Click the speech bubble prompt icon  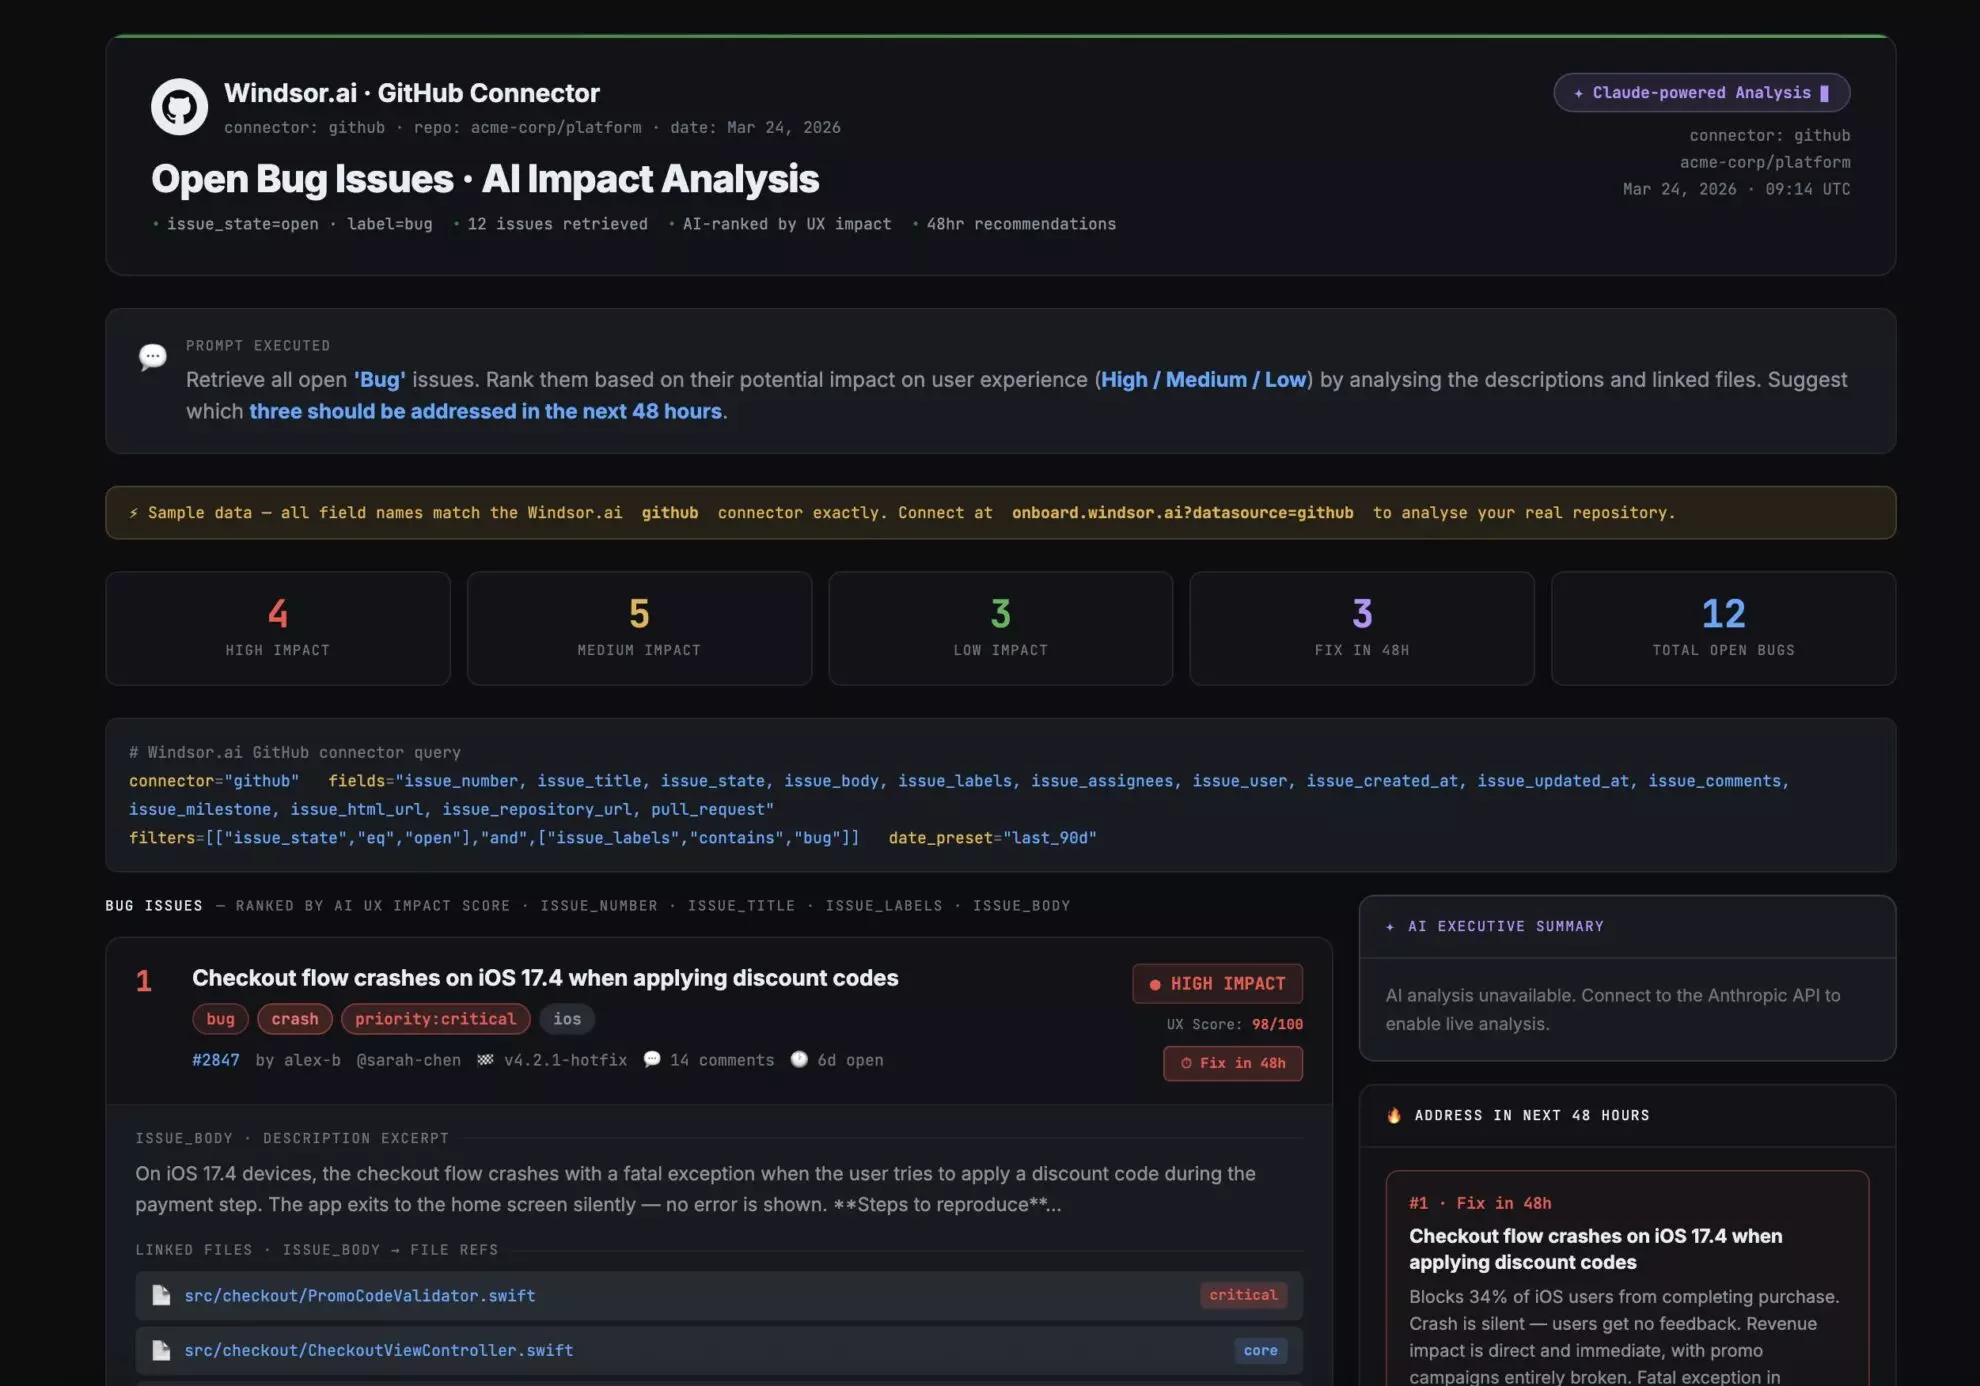152,357
